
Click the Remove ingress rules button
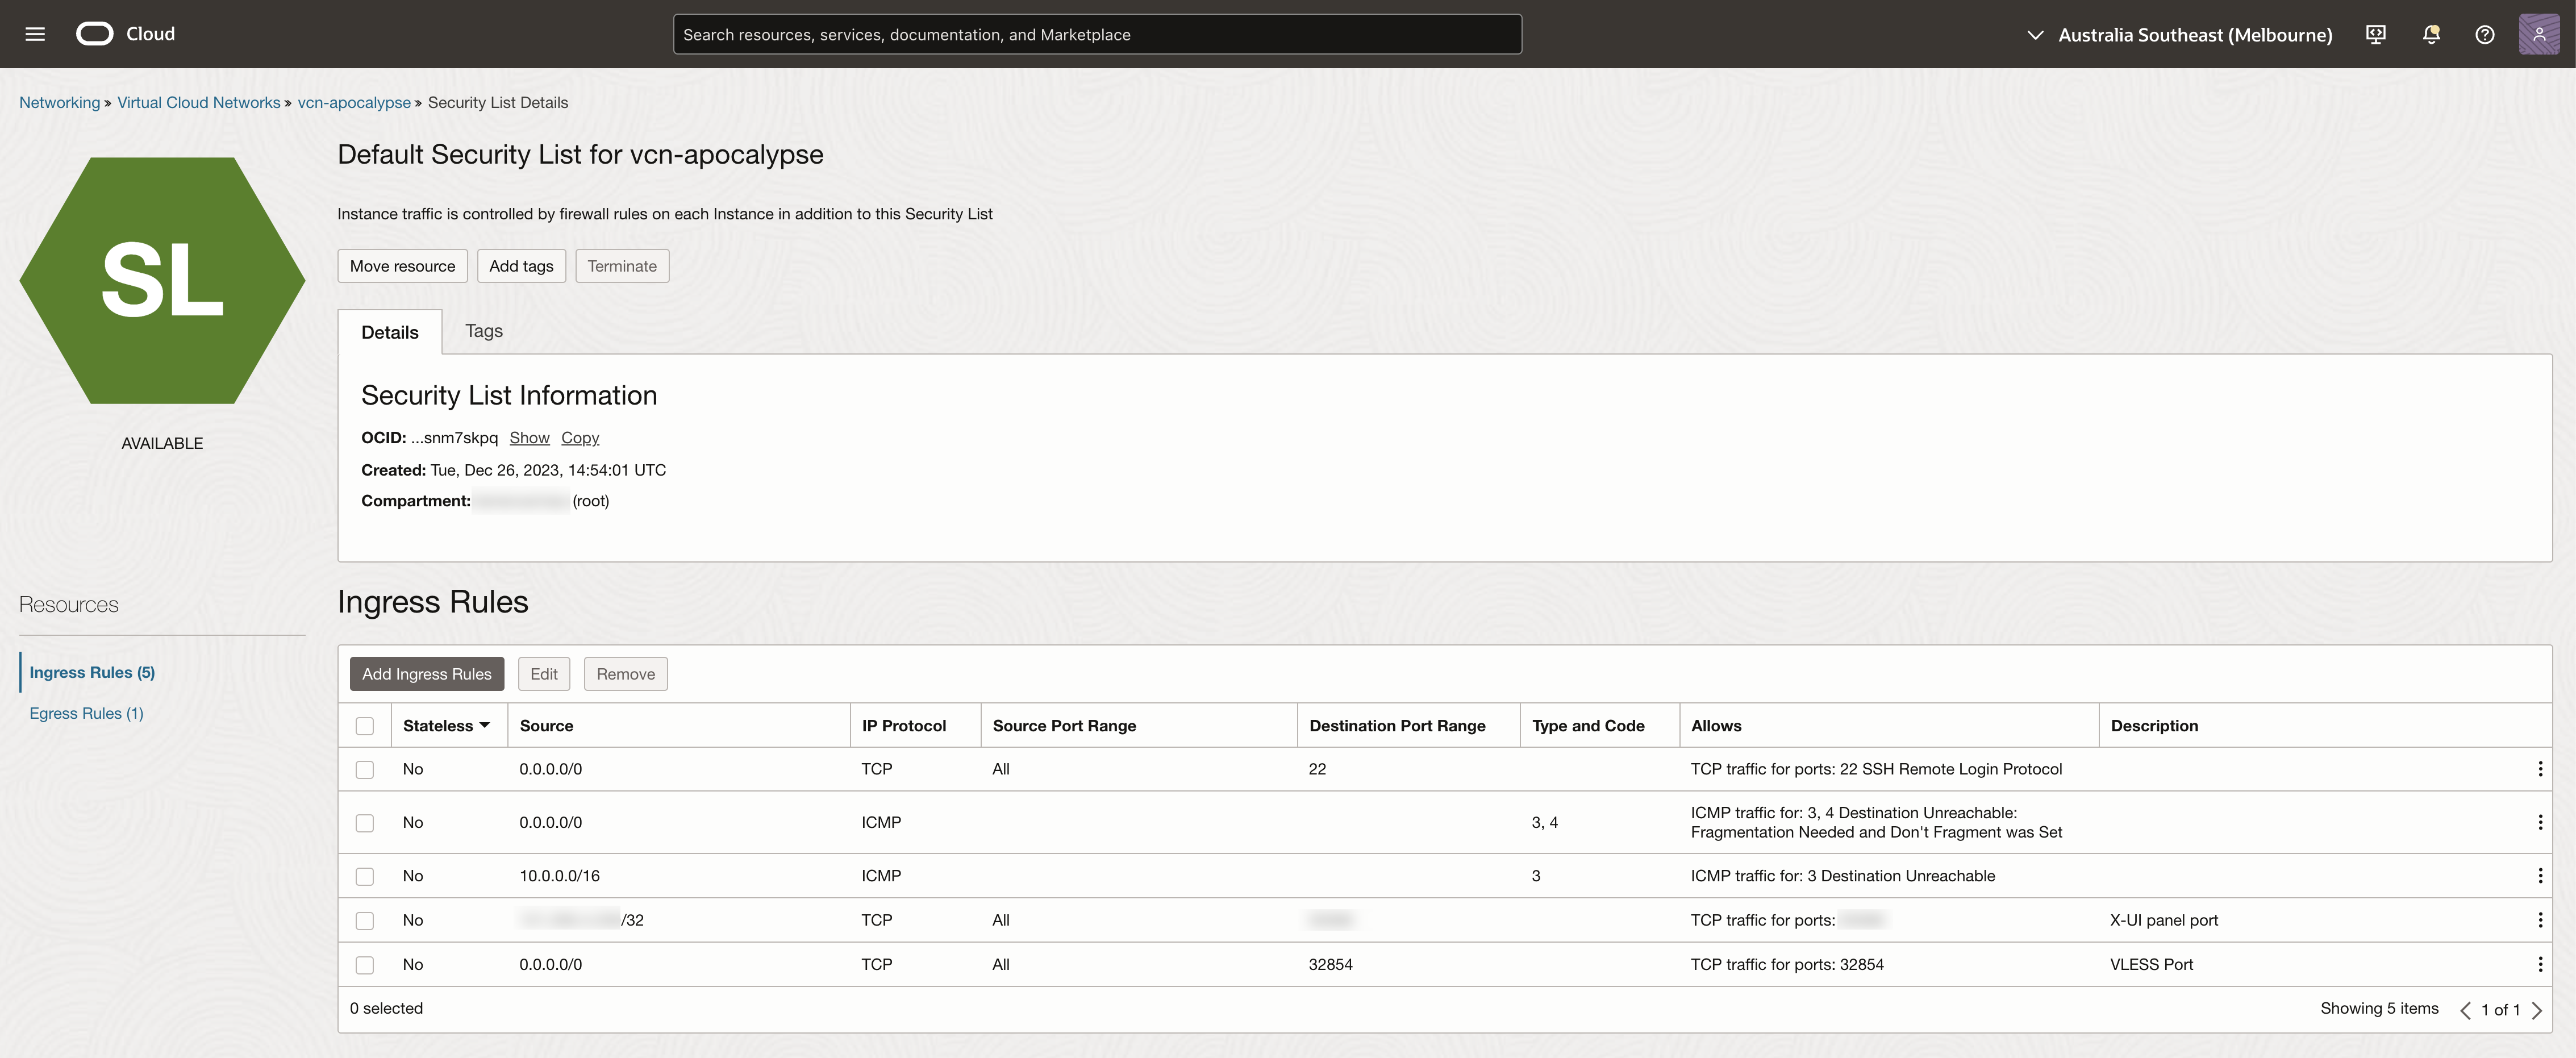(x=626, y=674)
